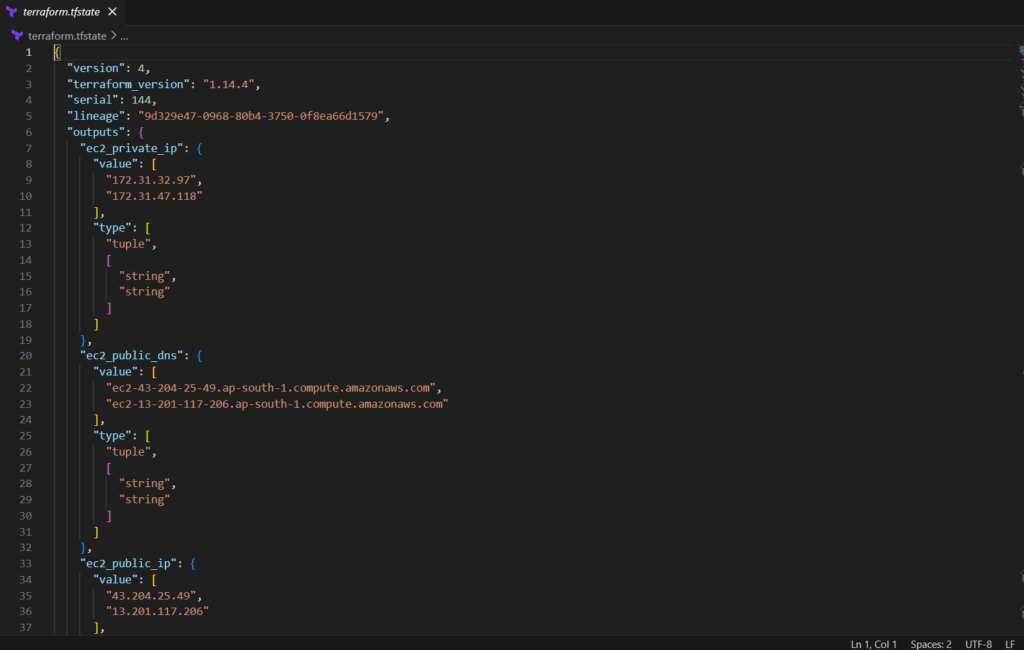
Task: Close the terraform.tfstate tab
Action: [x=112, y=12]
